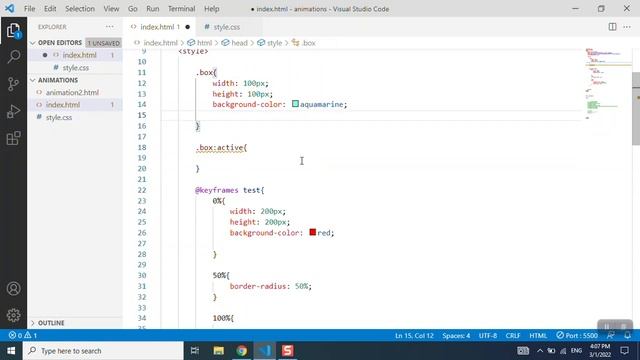Screen dimensions: 640x360
Task: Open the Extensions view
Action: 13,138
